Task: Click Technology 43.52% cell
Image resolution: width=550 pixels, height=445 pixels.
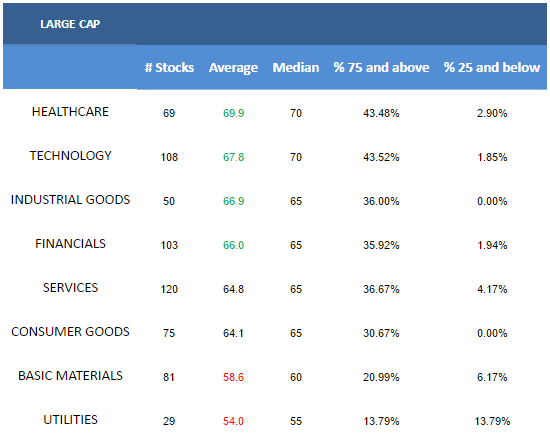Action: [x=381, y=157]
